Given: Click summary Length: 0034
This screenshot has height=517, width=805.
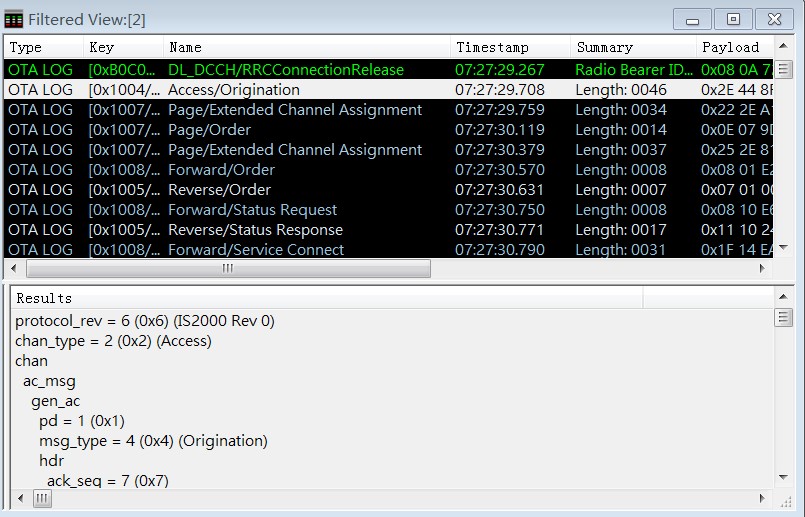Looking at the screenshot, I should (x=621, y=109).
